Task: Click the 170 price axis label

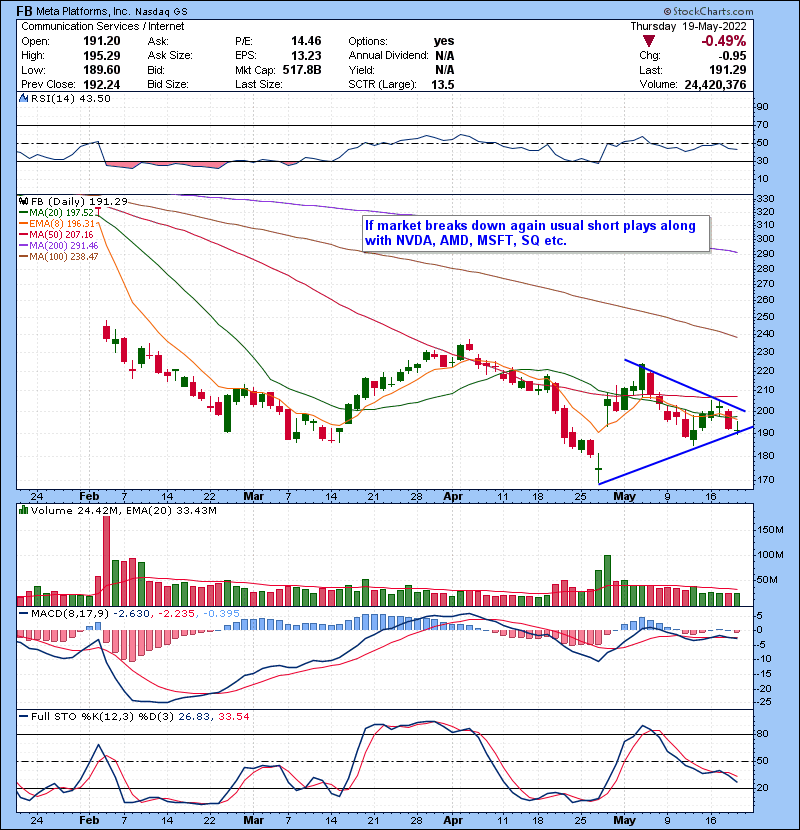Action: (765, 480)
